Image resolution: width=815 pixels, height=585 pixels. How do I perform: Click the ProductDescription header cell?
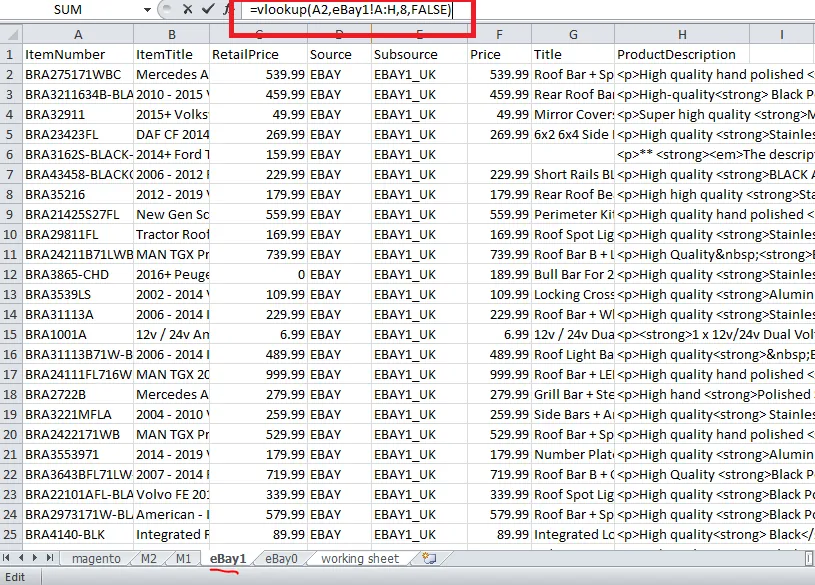click(x=682, y=55)
